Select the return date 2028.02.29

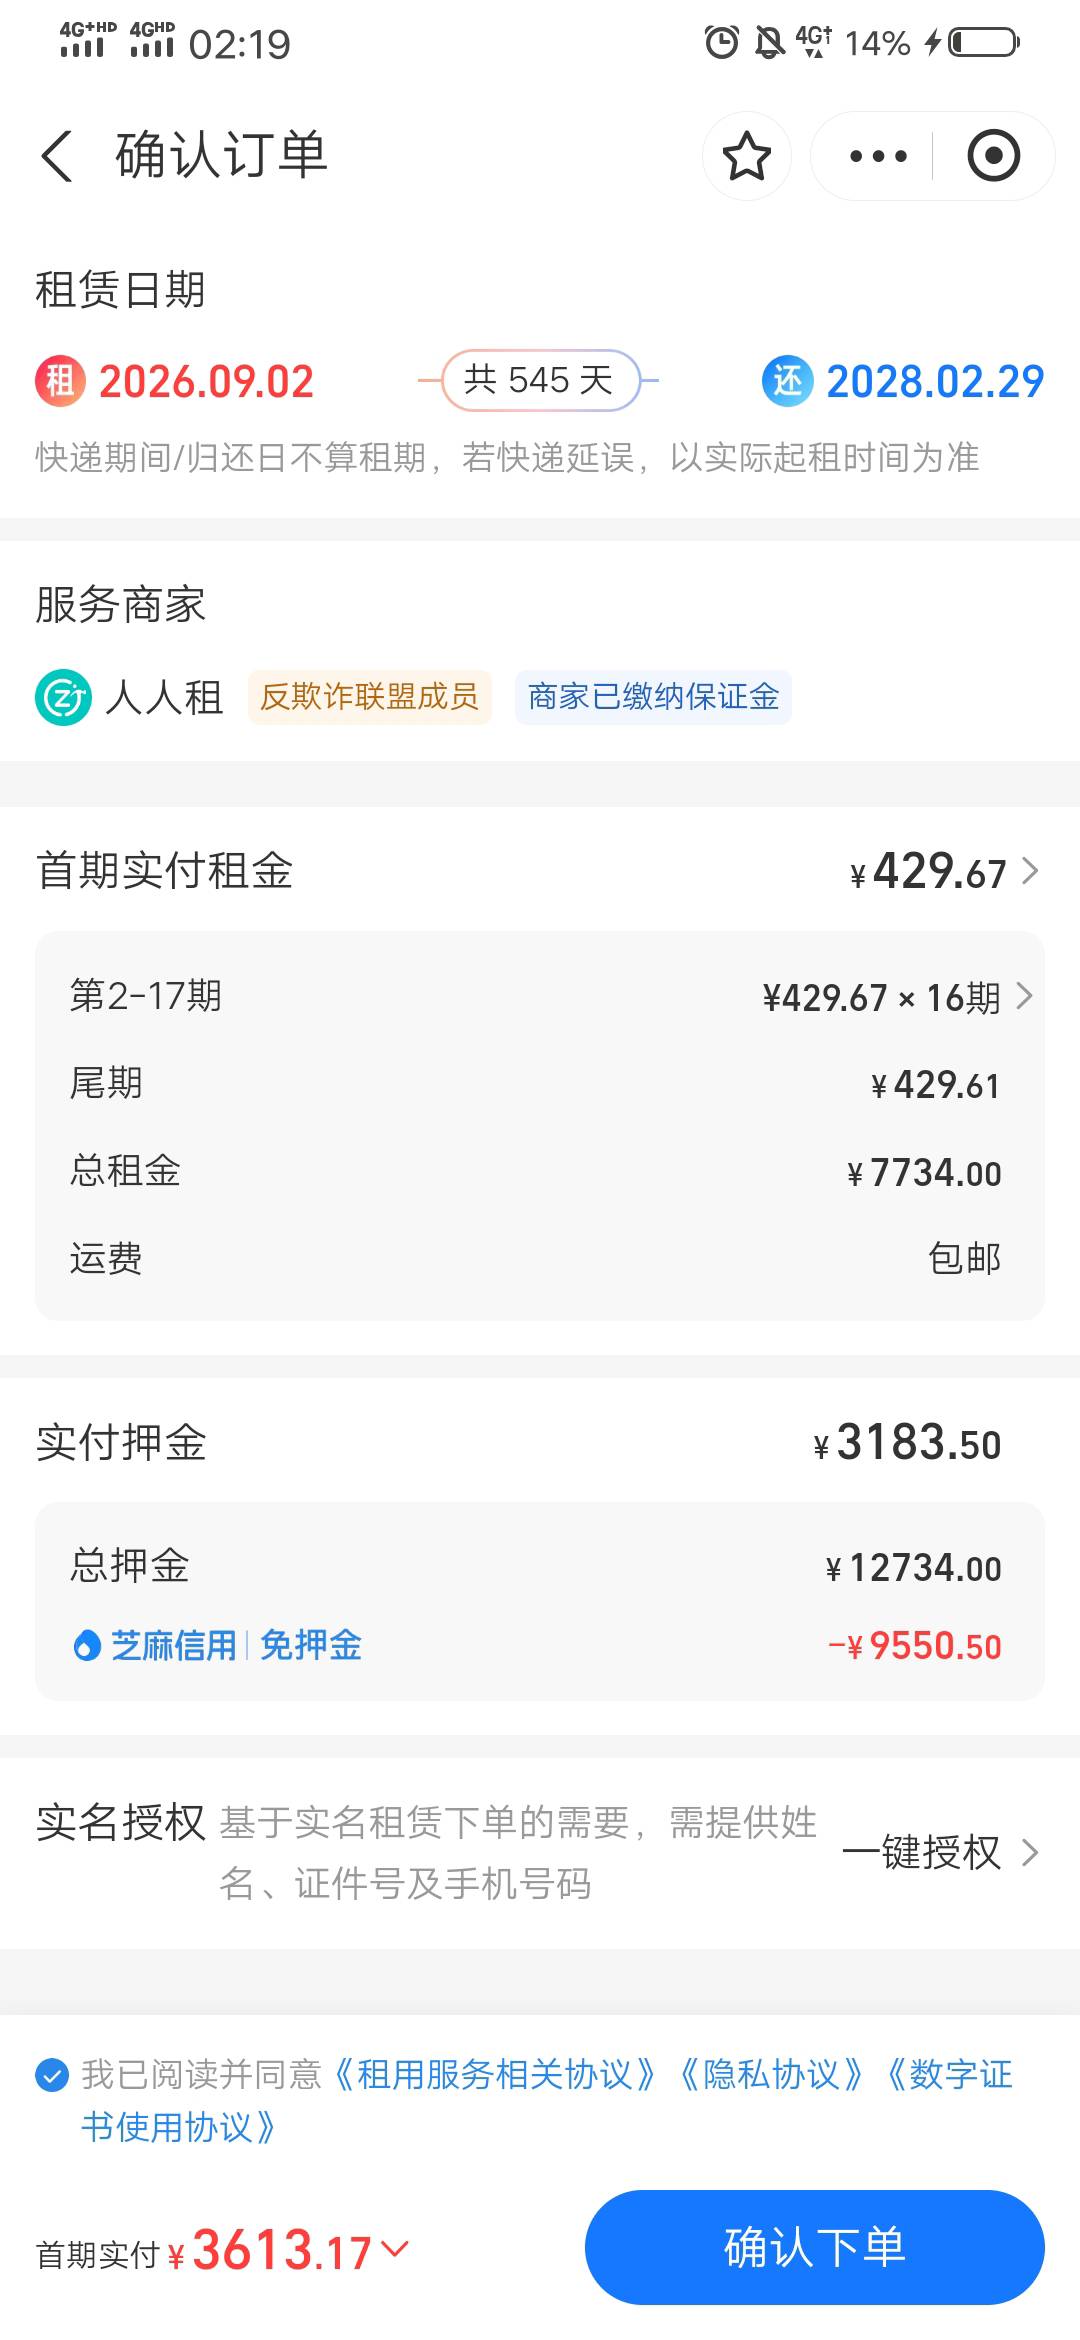click(x=935, y=382)
